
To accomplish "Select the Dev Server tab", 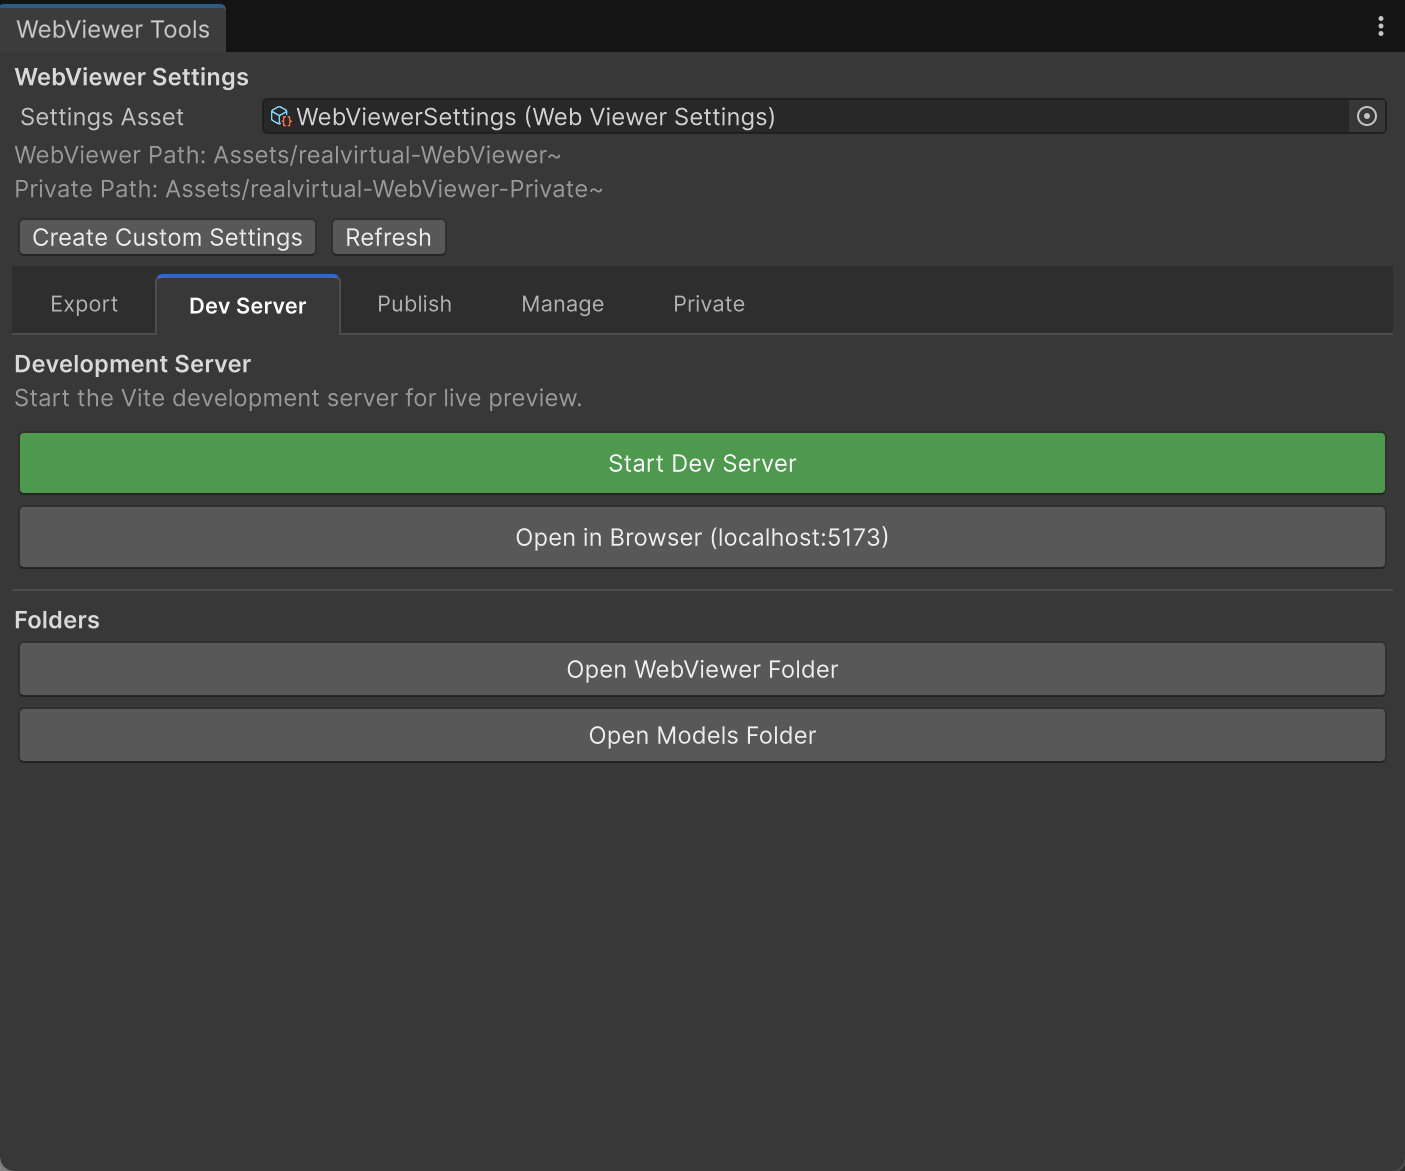I will coord(248,306).
